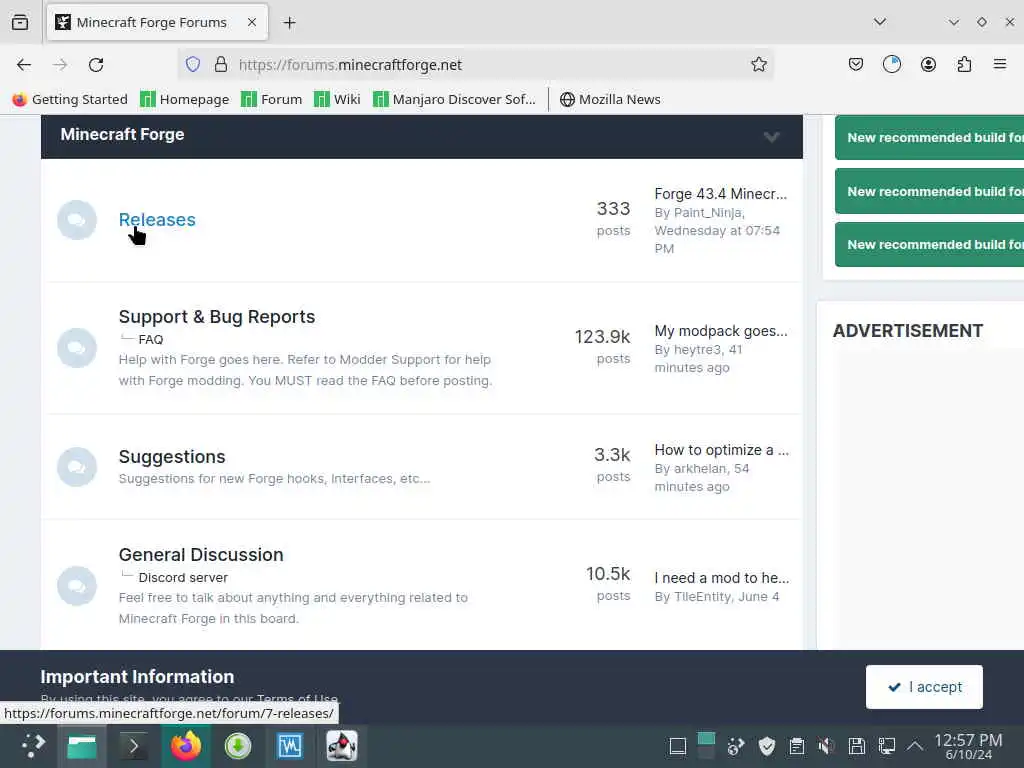
Task: Go forward with the forward arrow
Action: (x=60, y=65)
